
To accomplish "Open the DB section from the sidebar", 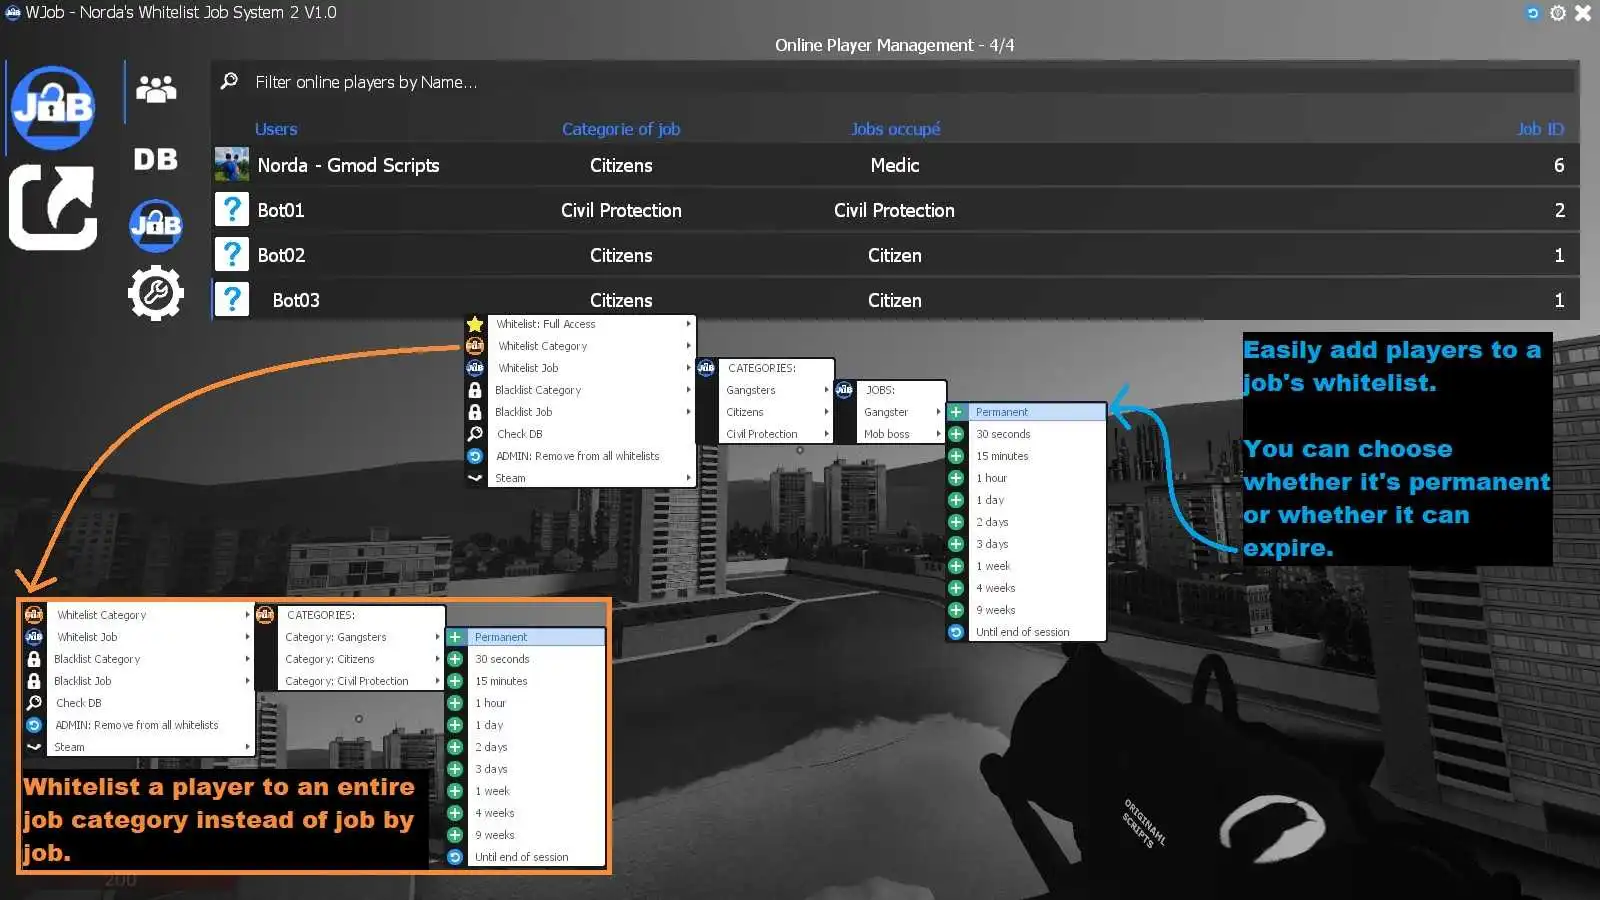I will [156, 158].
